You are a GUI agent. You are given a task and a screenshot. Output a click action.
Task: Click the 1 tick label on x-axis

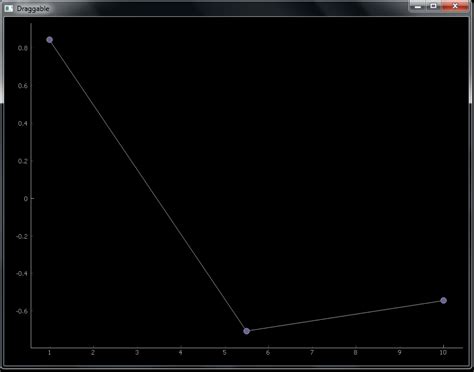50,353
